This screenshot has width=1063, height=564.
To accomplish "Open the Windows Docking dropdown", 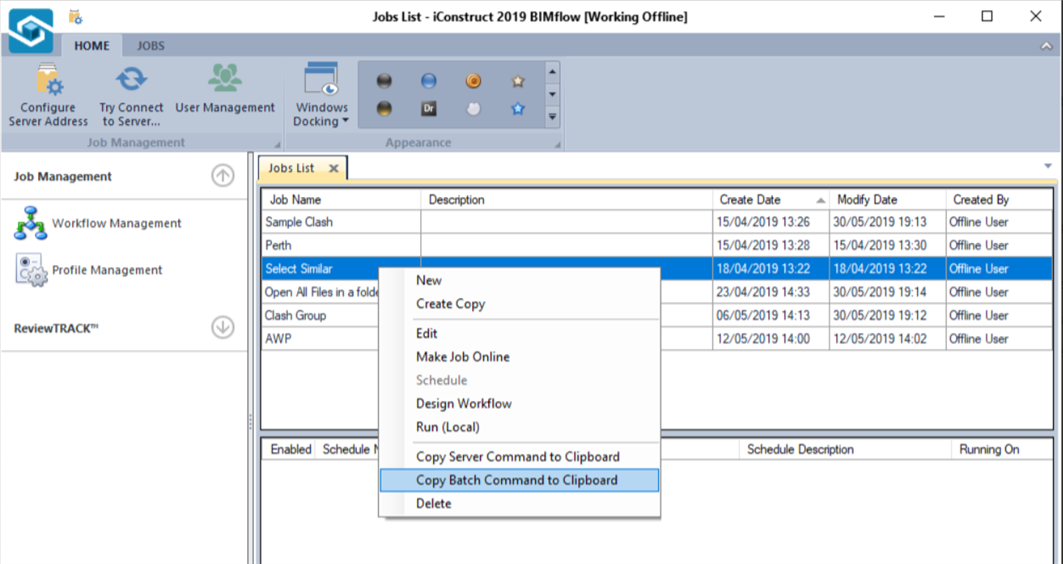I will tap(321, 96).
